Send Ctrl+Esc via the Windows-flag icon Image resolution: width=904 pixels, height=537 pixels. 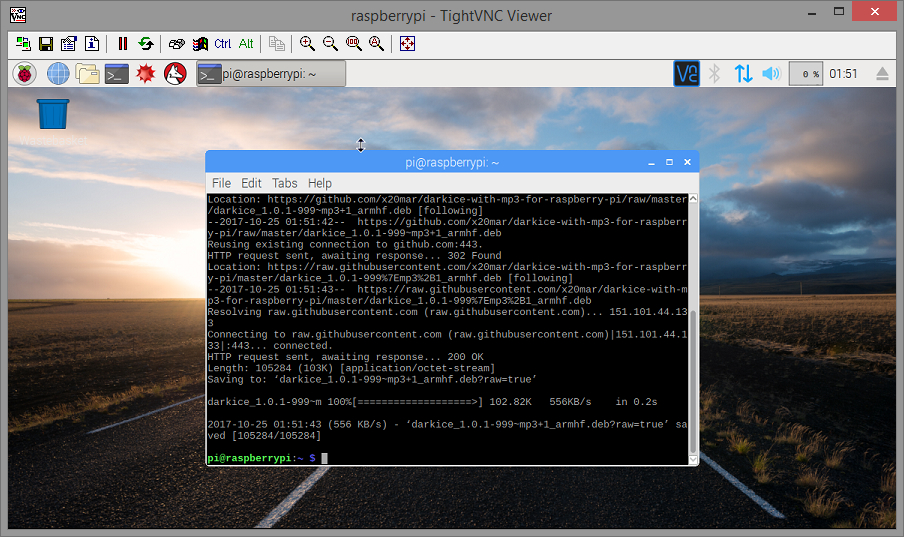[200, 44]
